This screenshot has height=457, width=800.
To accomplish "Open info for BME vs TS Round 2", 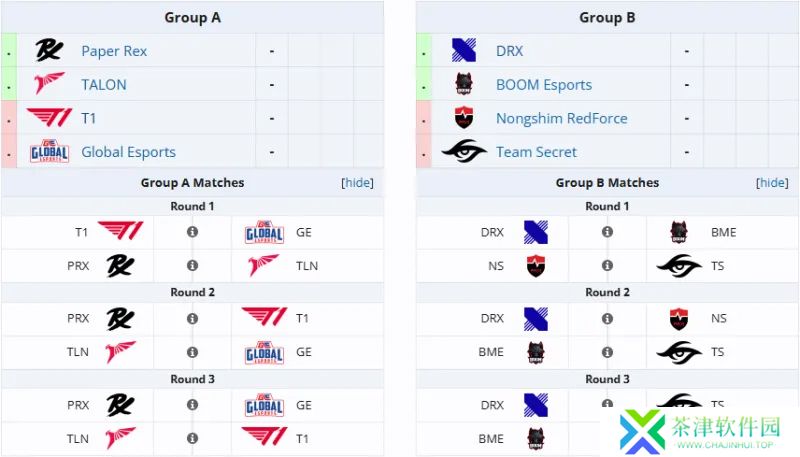I will click(607, 352).
